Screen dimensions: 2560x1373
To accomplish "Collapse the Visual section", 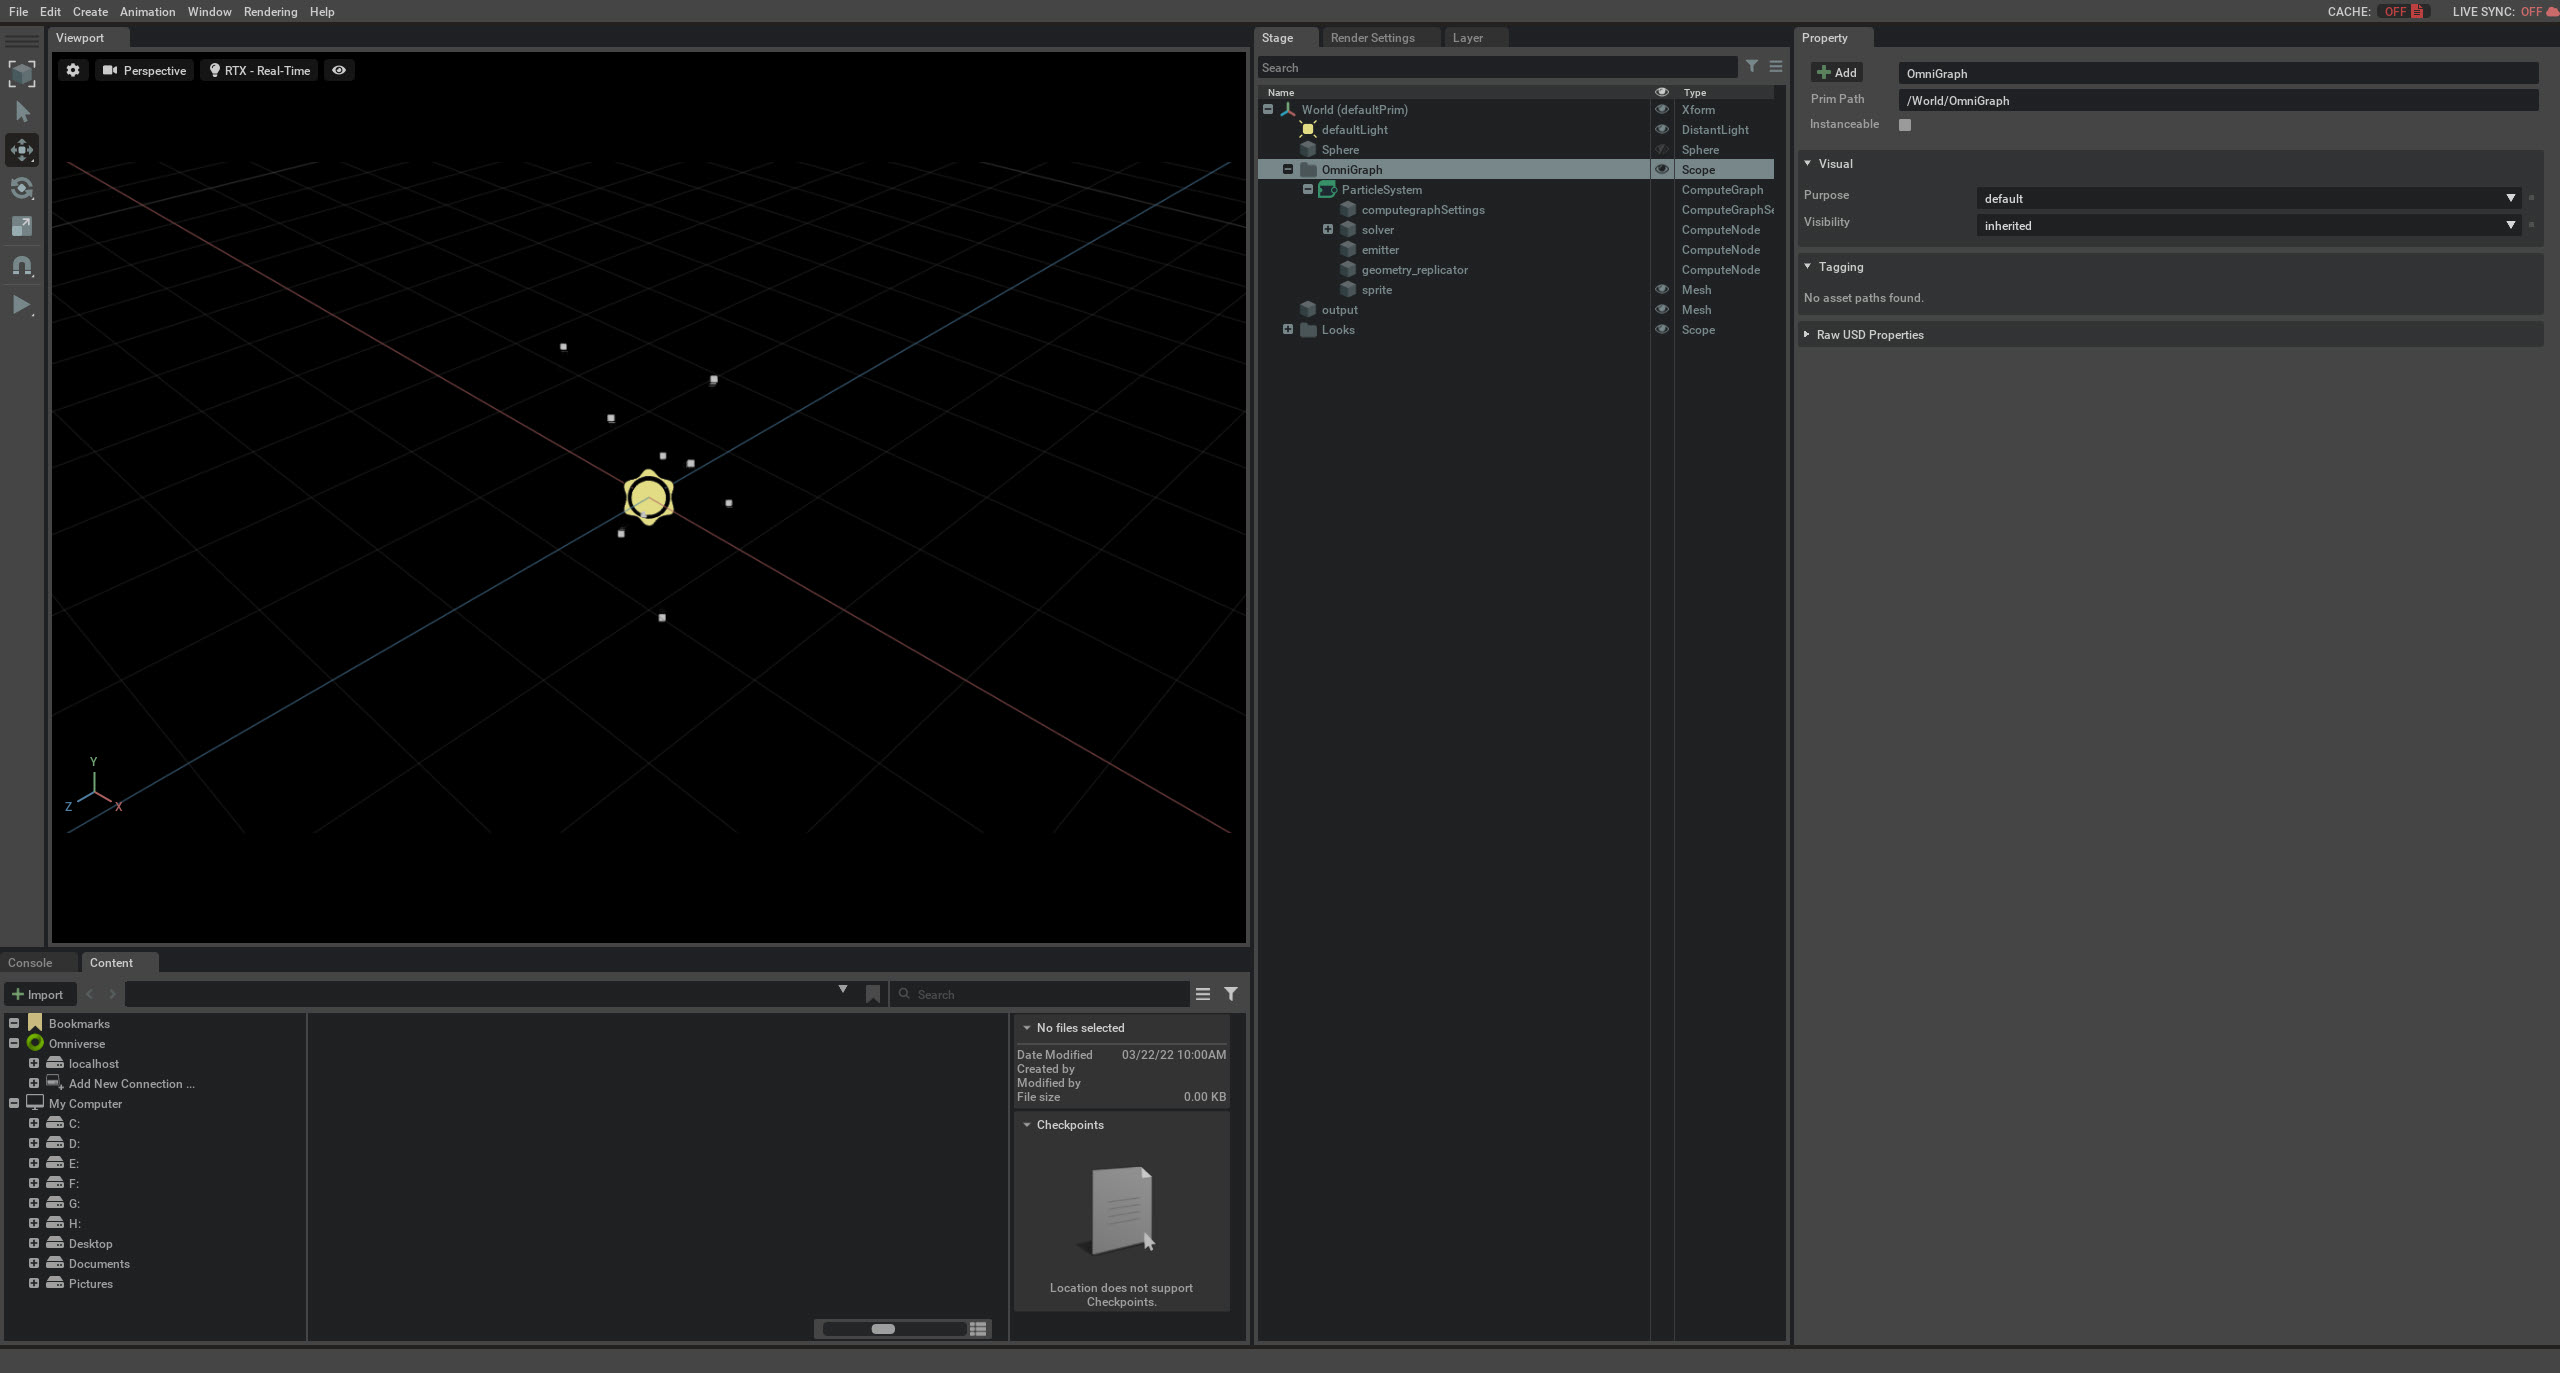I will (x=1808, y=163).
